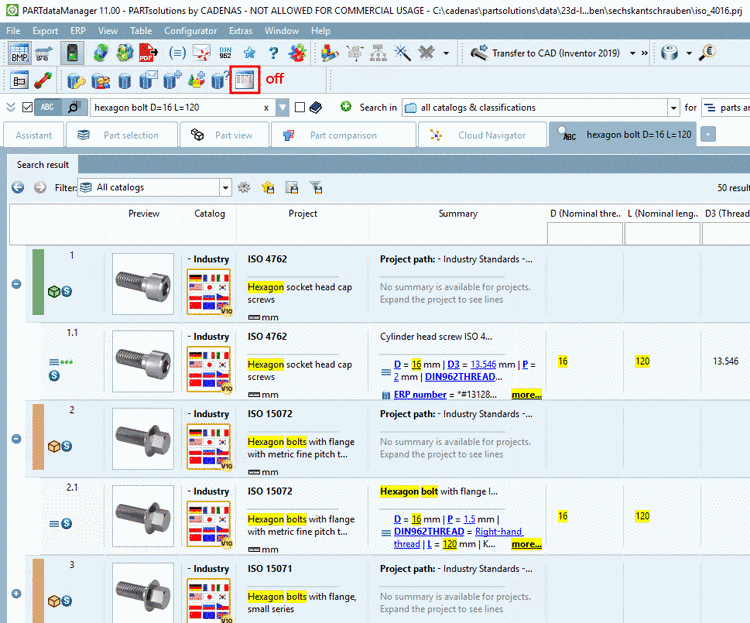750x623 pixels.
Task: Click the PDF export icon
Action: 148,53
